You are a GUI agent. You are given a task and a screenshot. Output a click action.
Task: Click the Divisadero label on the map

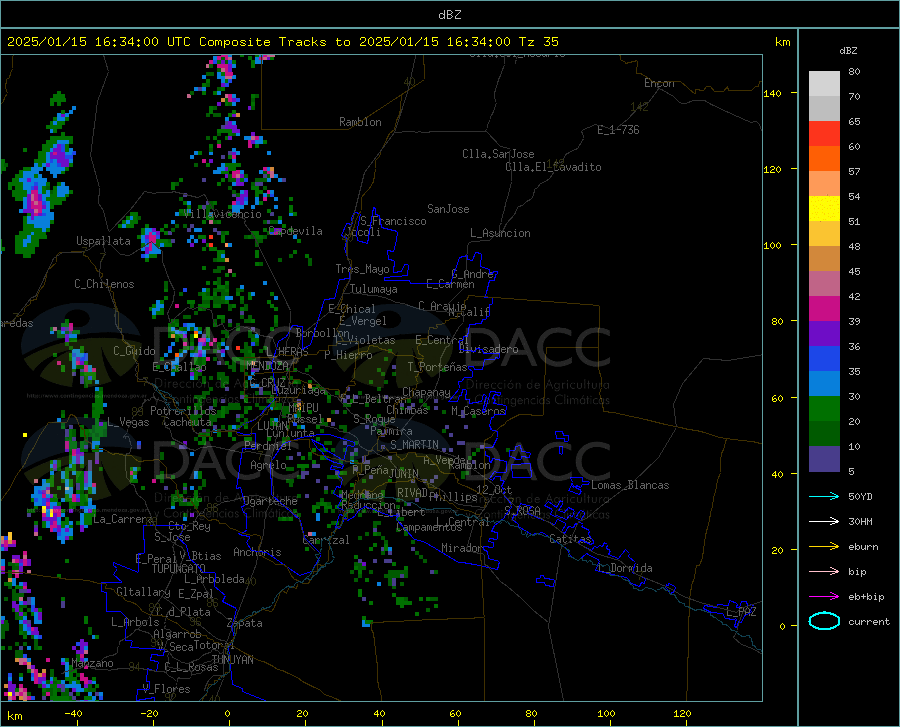point(488,349)
